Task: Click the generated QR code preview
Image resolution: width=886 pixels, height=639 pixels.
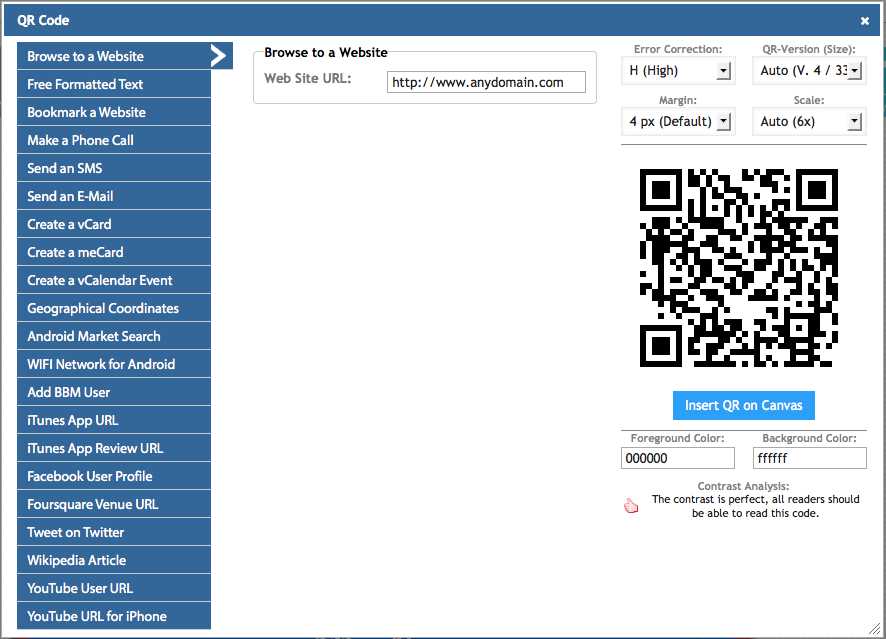Action: click(x=739, y=267)
